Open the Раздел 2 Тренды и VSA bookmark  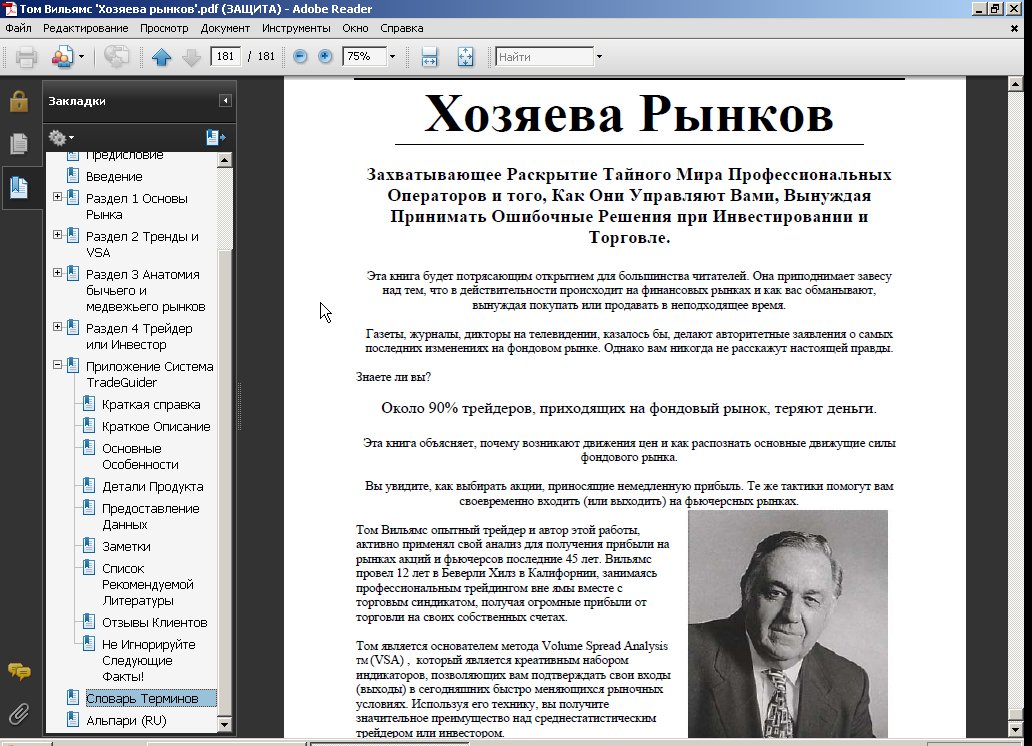(142, 245)
